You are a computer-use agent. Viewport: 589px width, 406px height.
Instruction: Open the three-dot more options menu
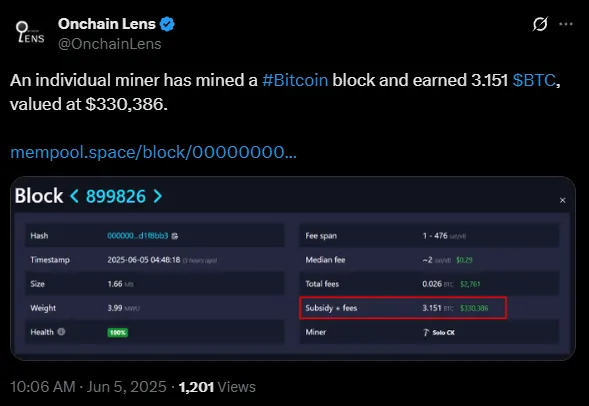[566, 24]
